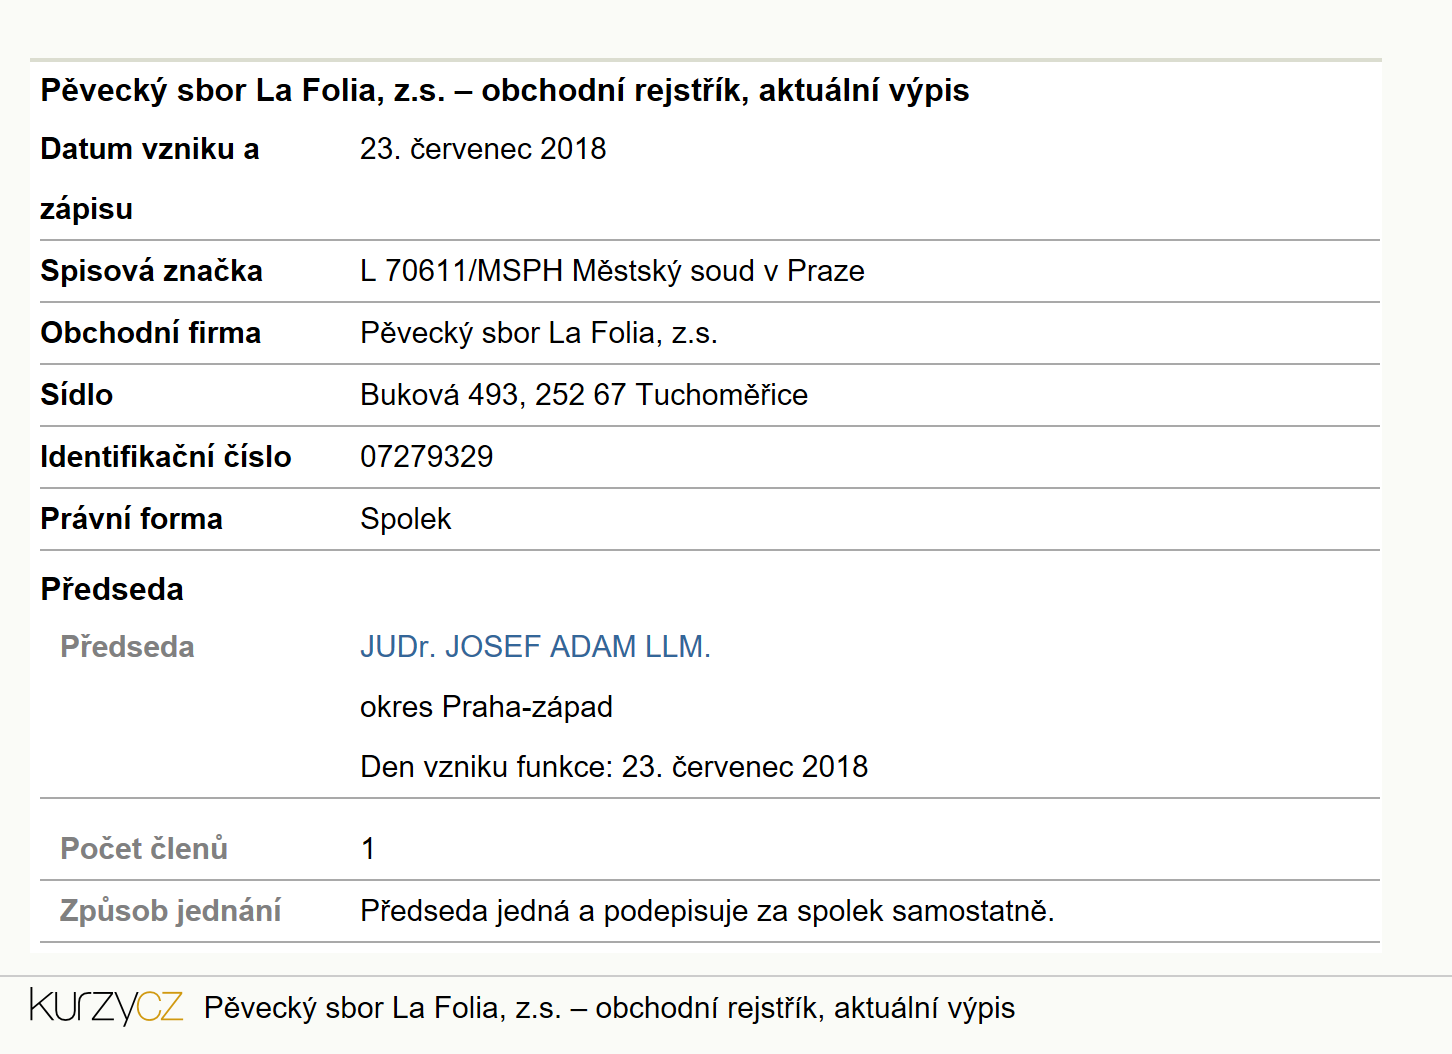Screen dimensions: 1452x1054
Task: Click the bold Předseda section heading
Action: coord(112,589)
